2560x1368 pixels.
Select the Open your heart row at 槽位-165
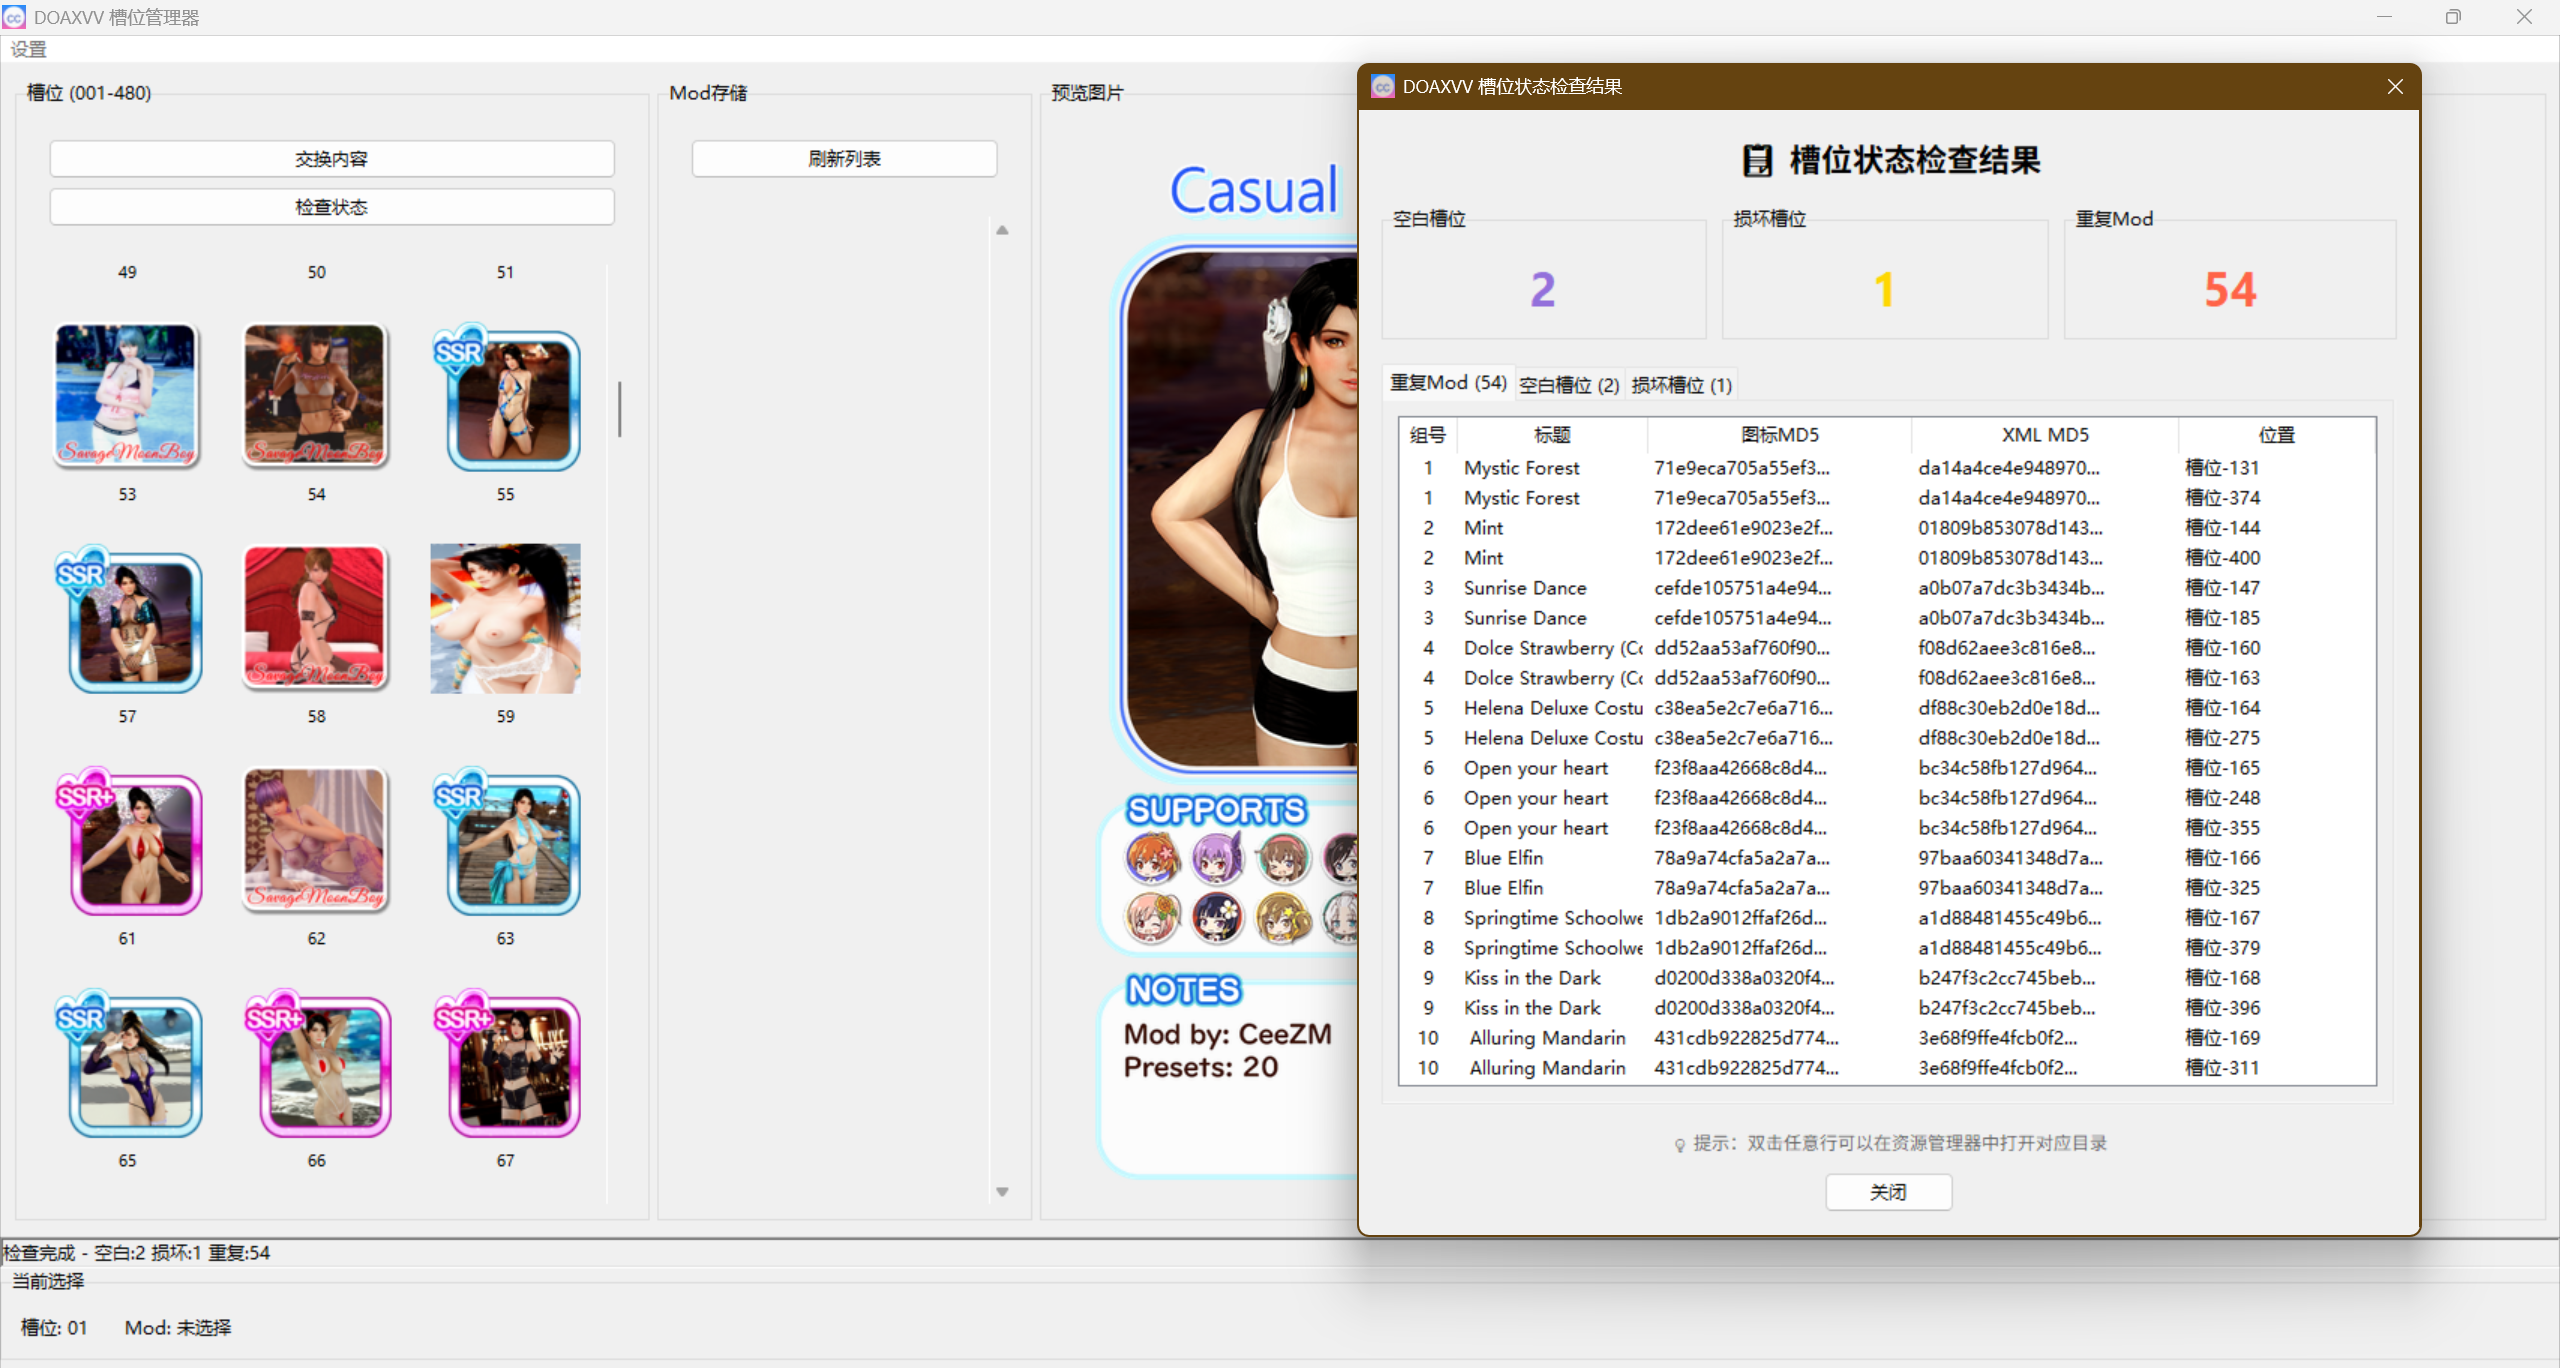1887,768
